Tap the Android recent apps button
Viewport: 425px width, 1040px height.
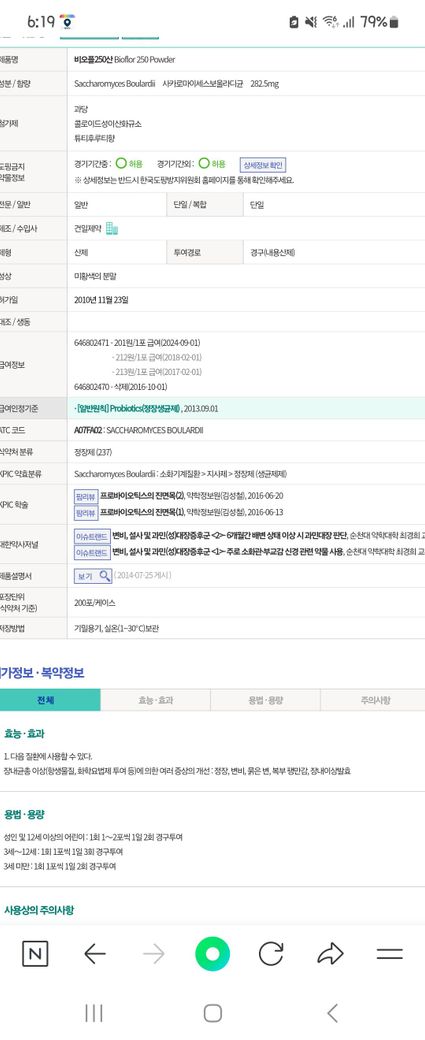click(x=94, y=1013)
